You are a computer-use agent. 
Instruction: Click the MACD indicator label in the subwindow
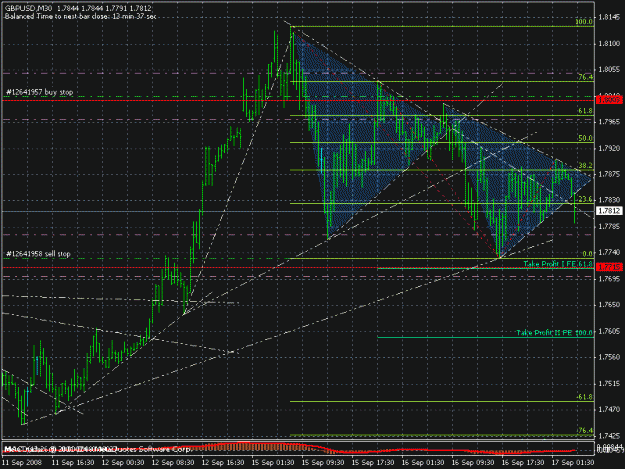(60, 449)
